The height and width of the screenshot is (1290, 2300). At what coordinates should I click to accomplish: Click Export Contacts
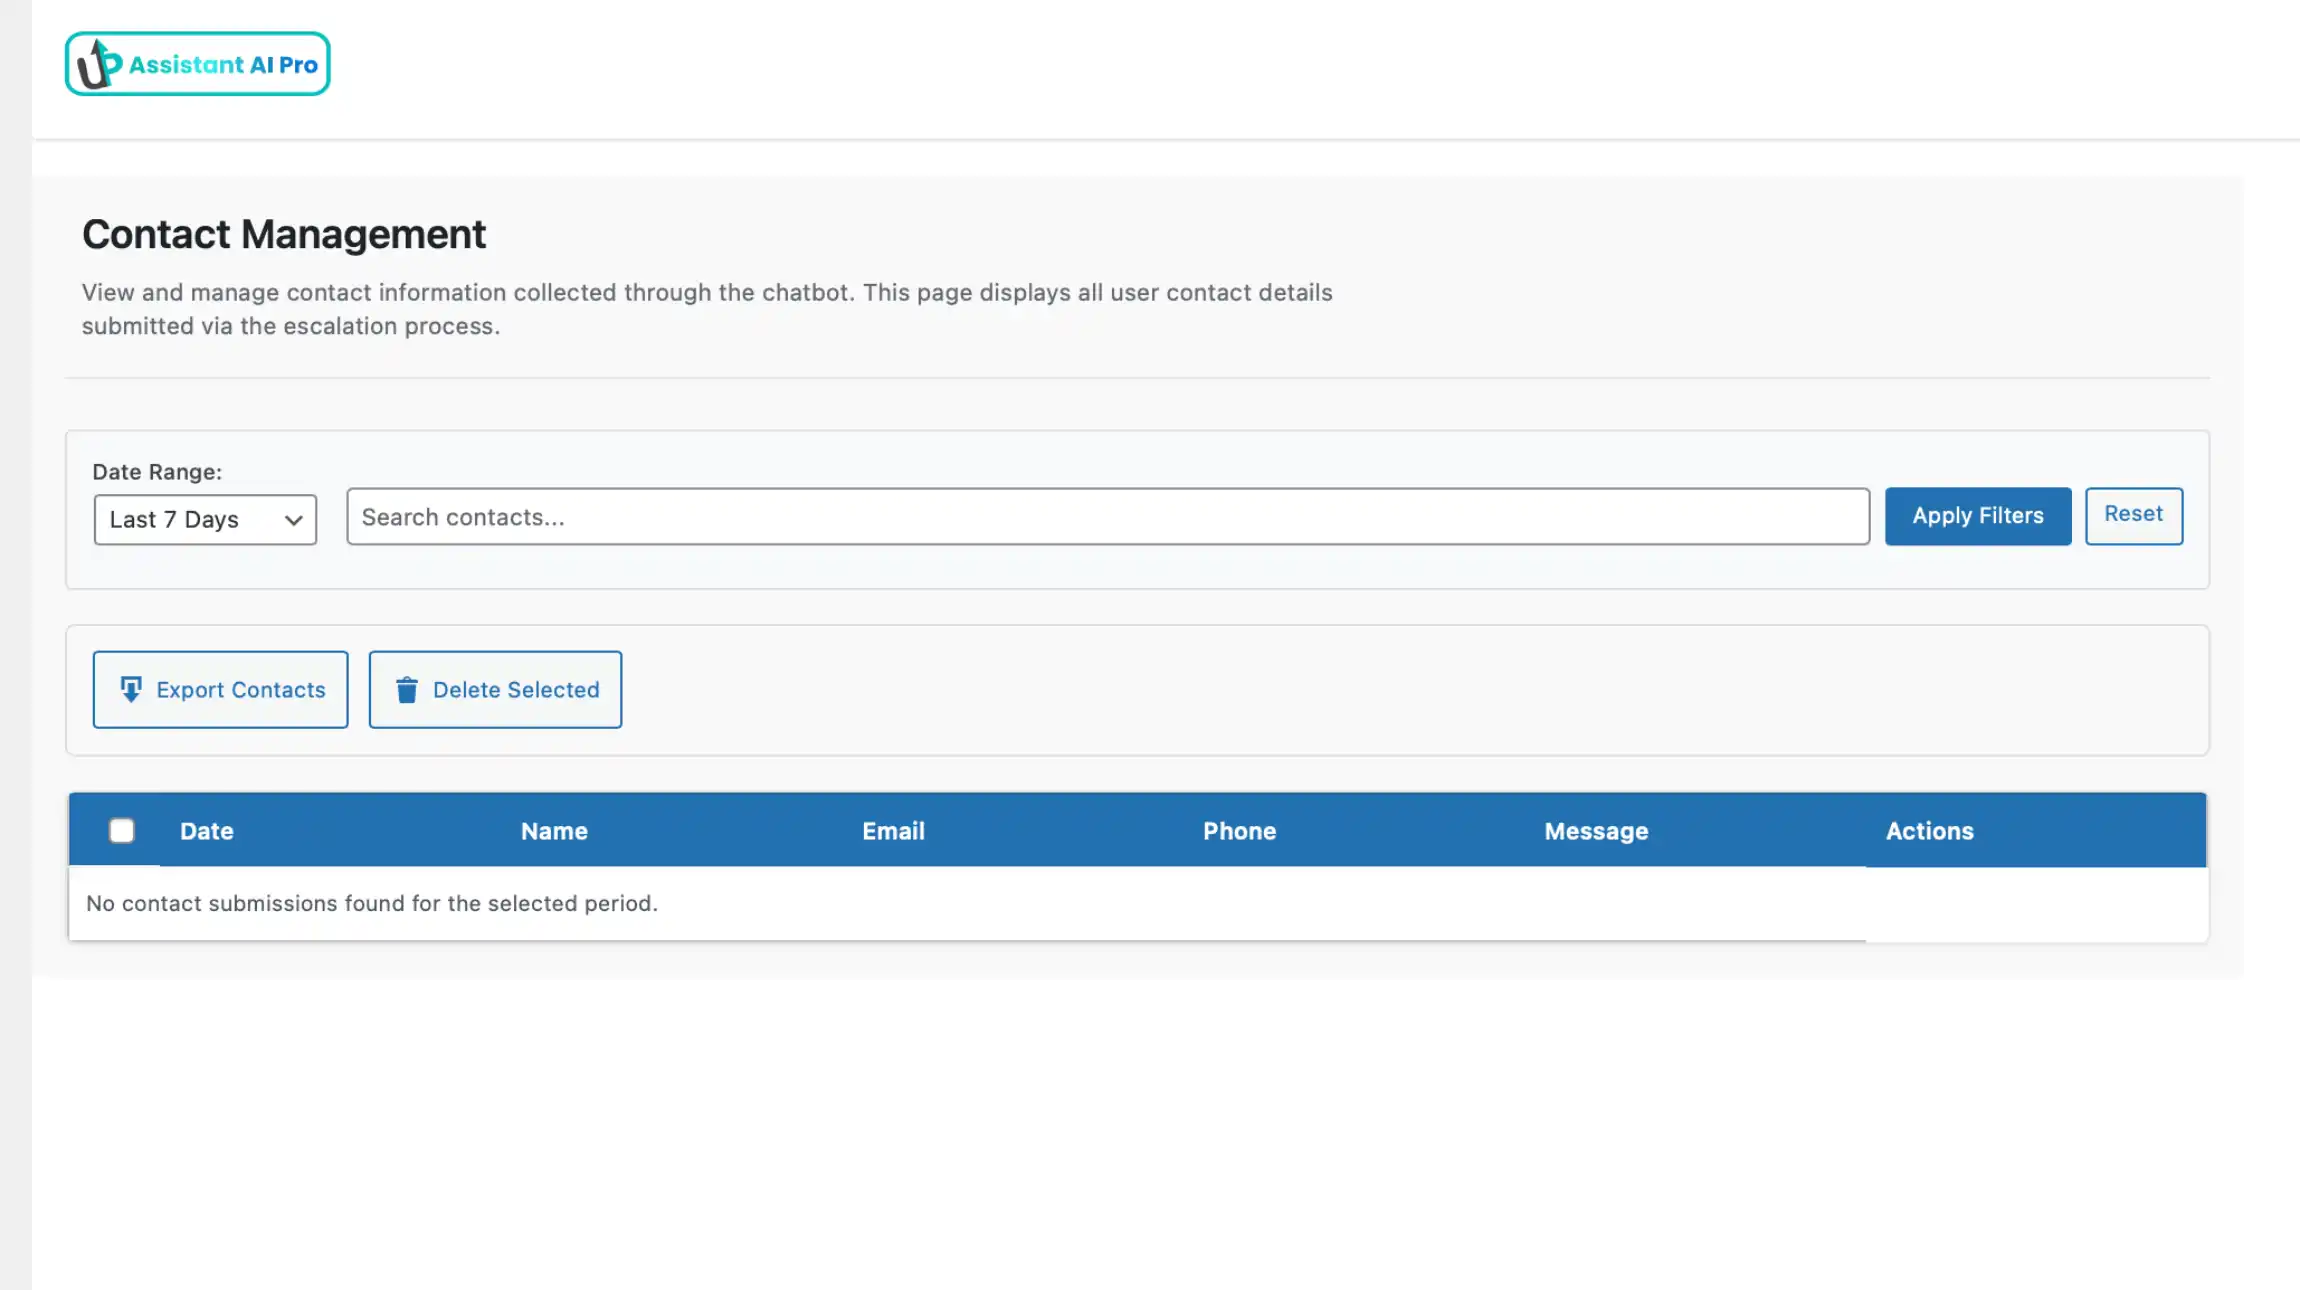point(220,689)
